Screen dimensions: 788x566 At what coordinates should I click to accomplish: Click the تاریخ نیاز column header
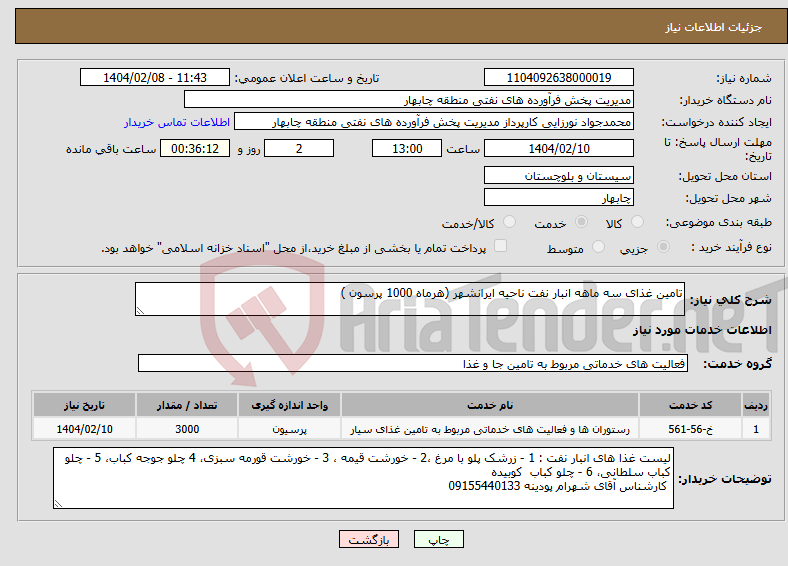coord(84,405)
